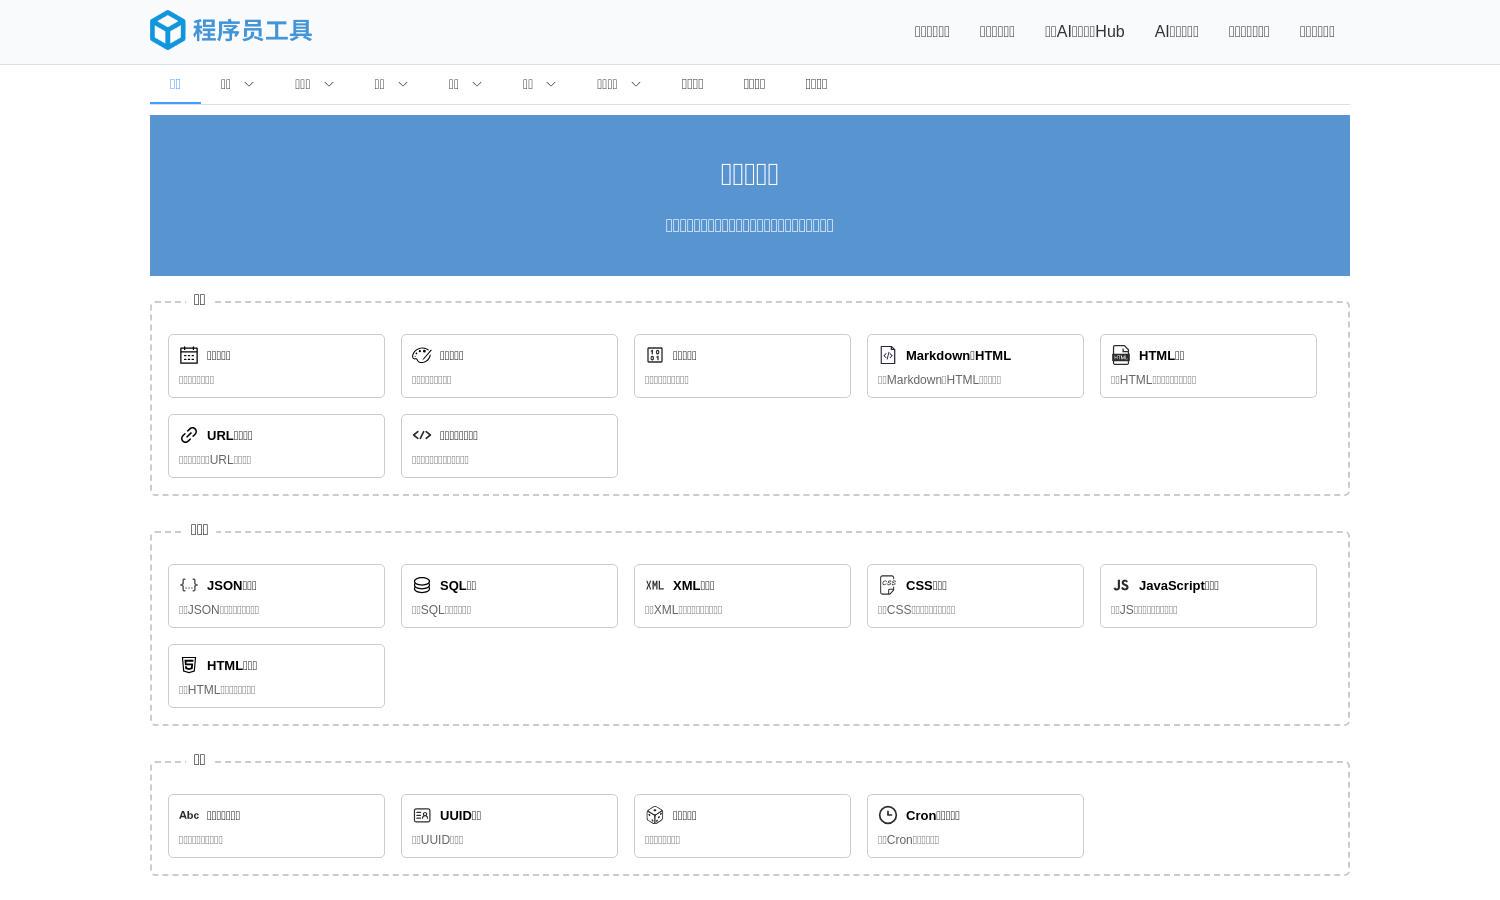
Task: Click the clock icon beside Cron
Action: [x=888, y=815]
